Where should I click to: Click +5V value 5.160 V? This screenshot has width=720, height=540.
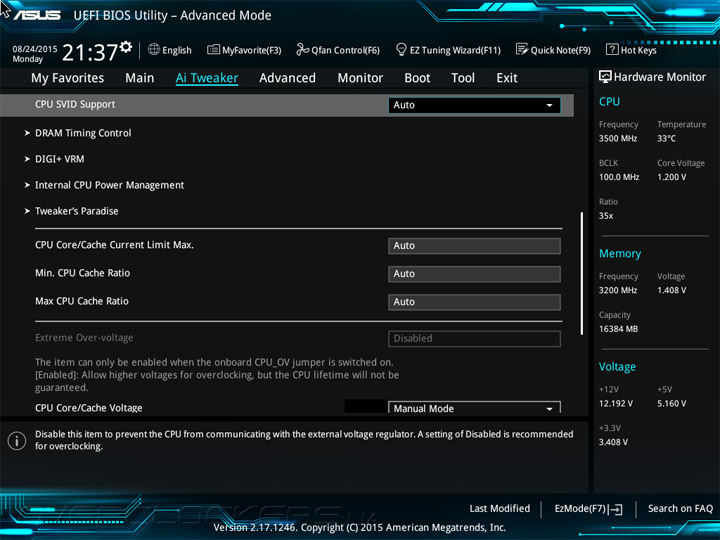tap(671, 403)
